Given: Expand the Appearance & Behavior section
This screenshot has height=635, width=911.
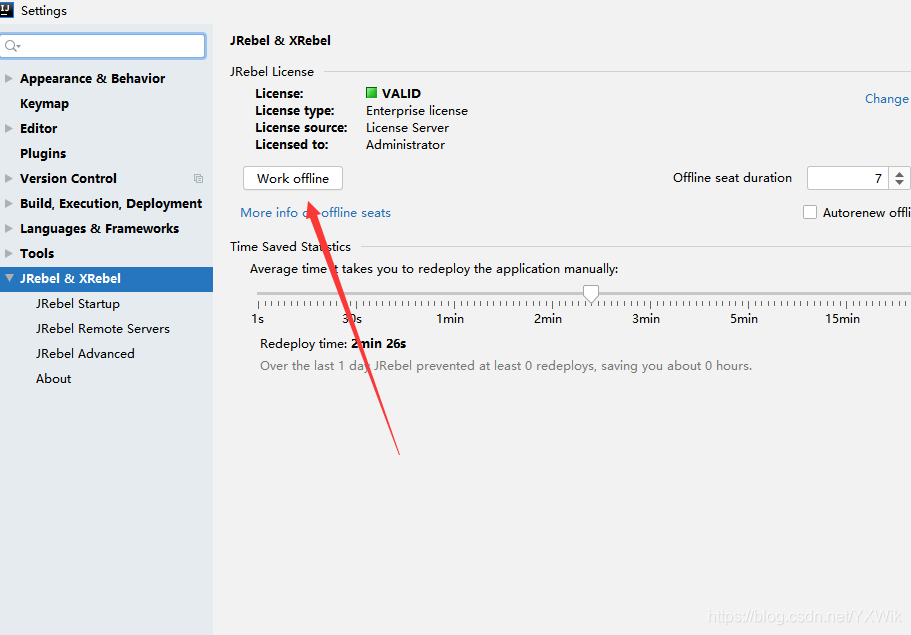Looking at the screenshot, I should pyautogui.click(x=9, y=78).
